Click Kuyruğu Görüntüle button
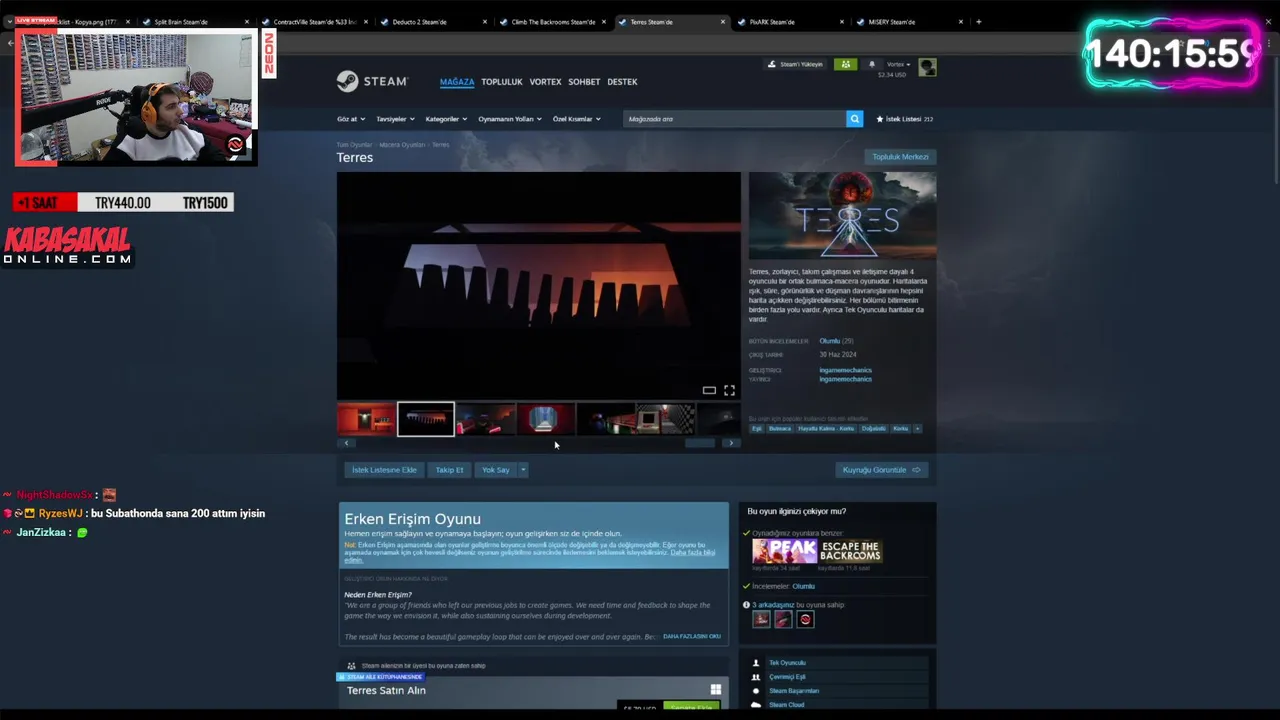The height and width of the screenshot is (720, 1280). [x=882, y=470]
